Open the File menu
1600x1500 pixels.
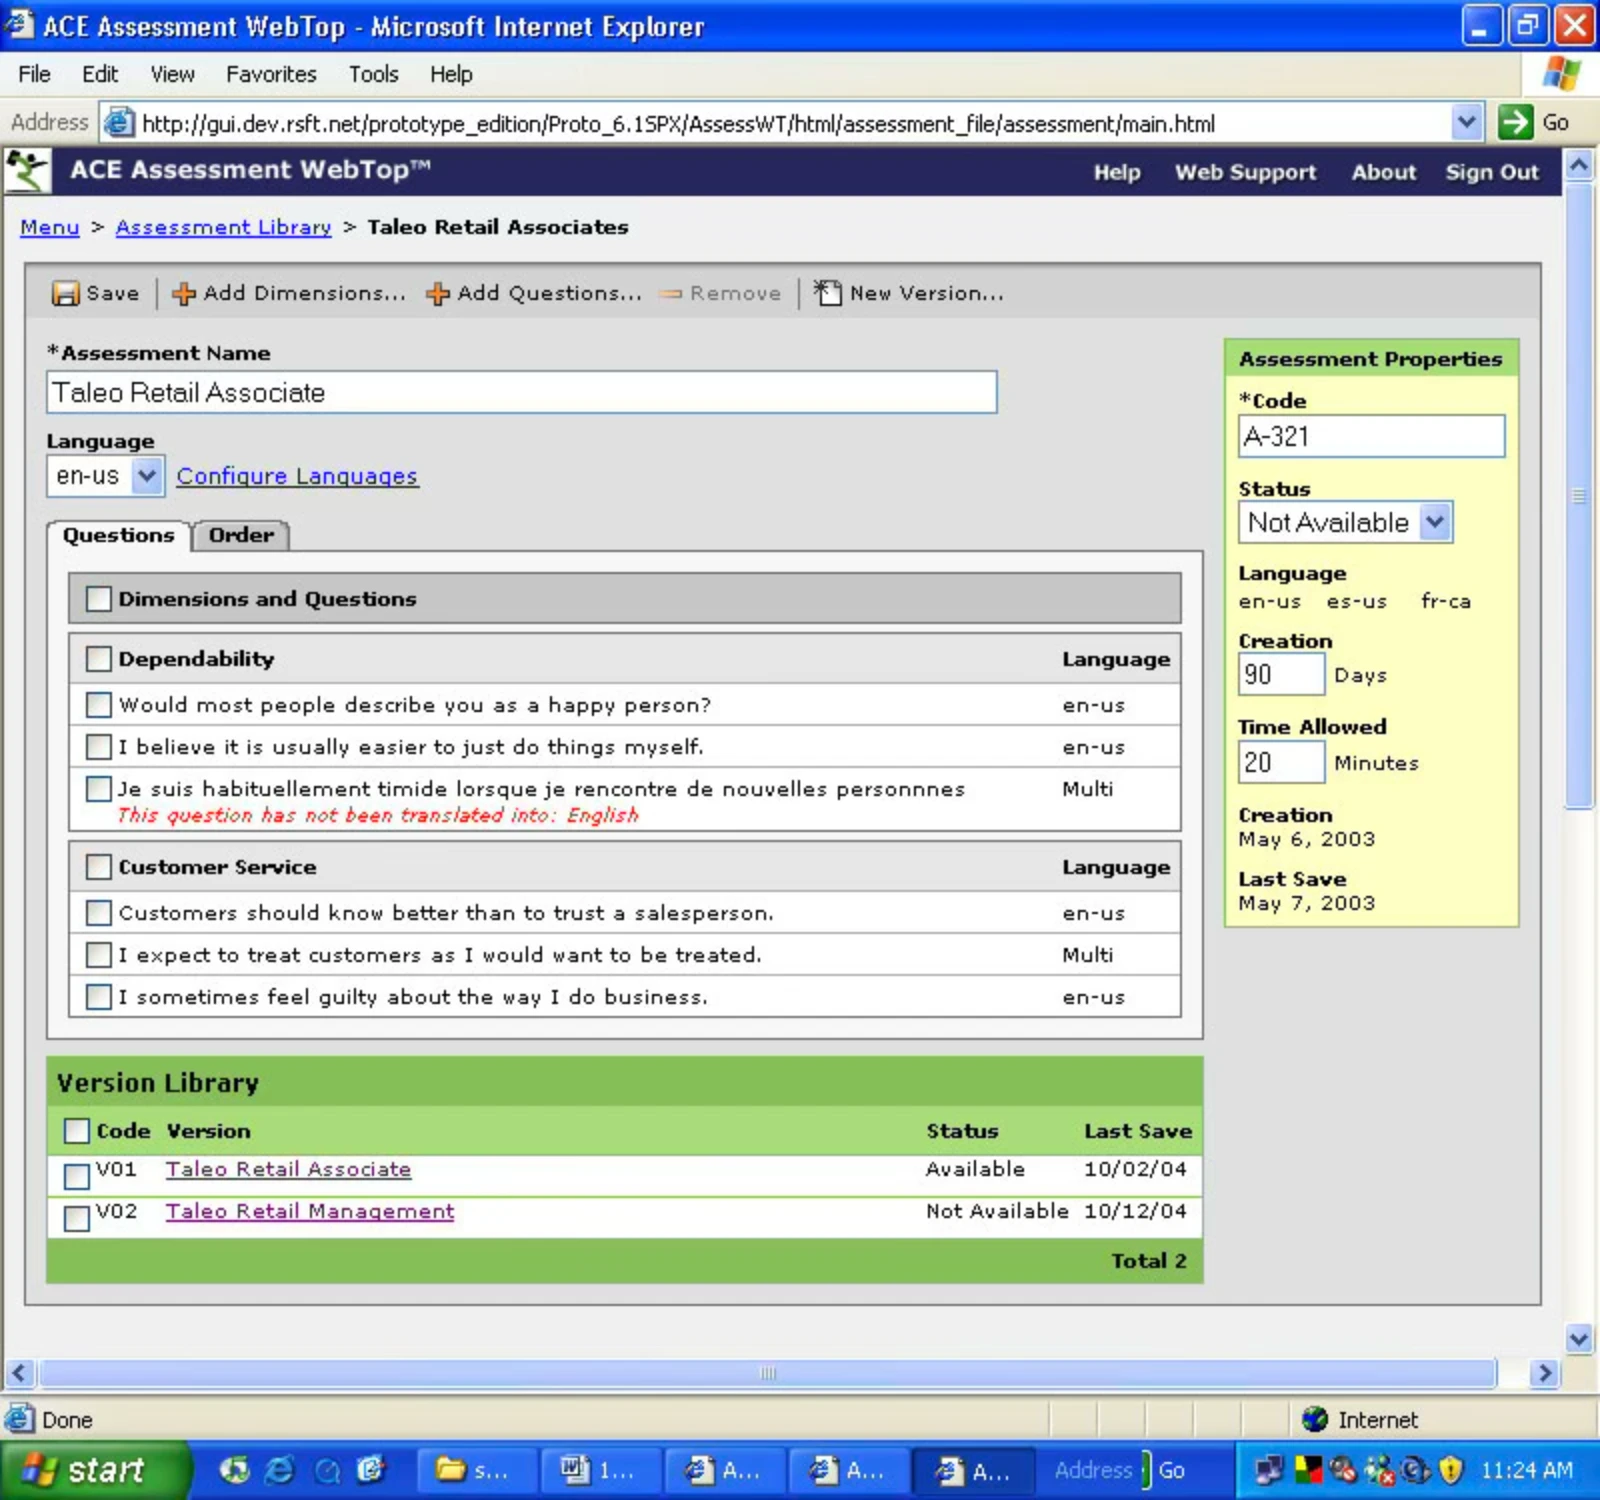point(34,74)
